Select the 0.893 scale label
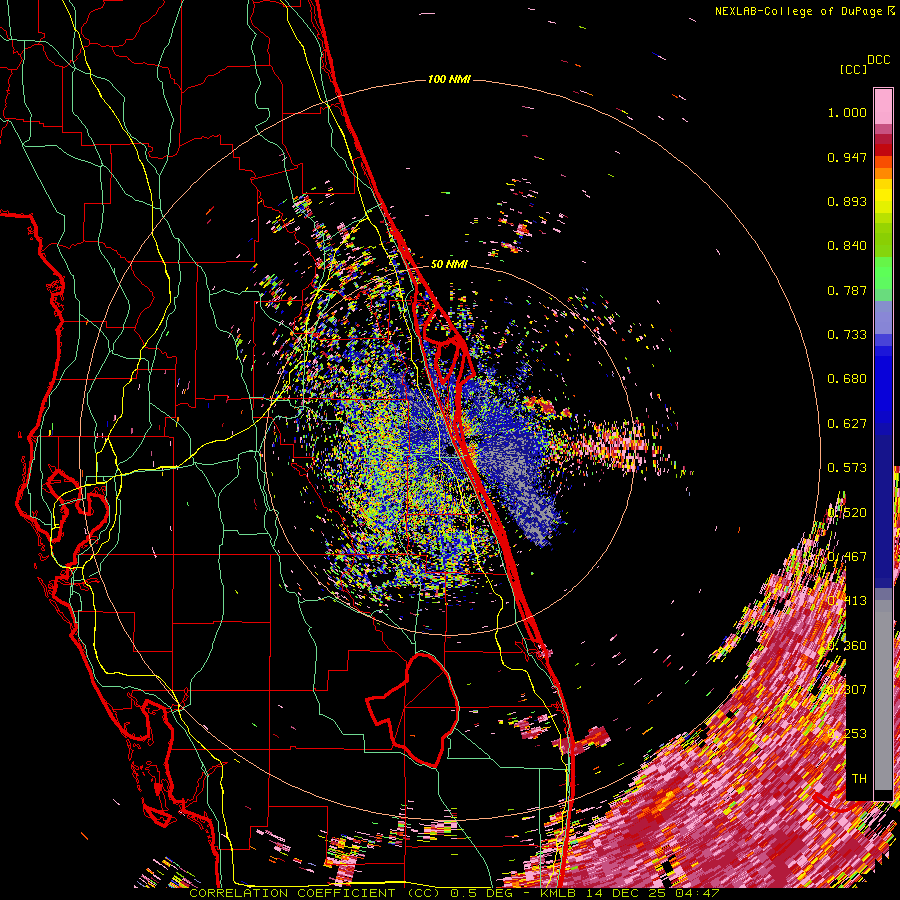The image size is (900, 900). click(847, 201)
